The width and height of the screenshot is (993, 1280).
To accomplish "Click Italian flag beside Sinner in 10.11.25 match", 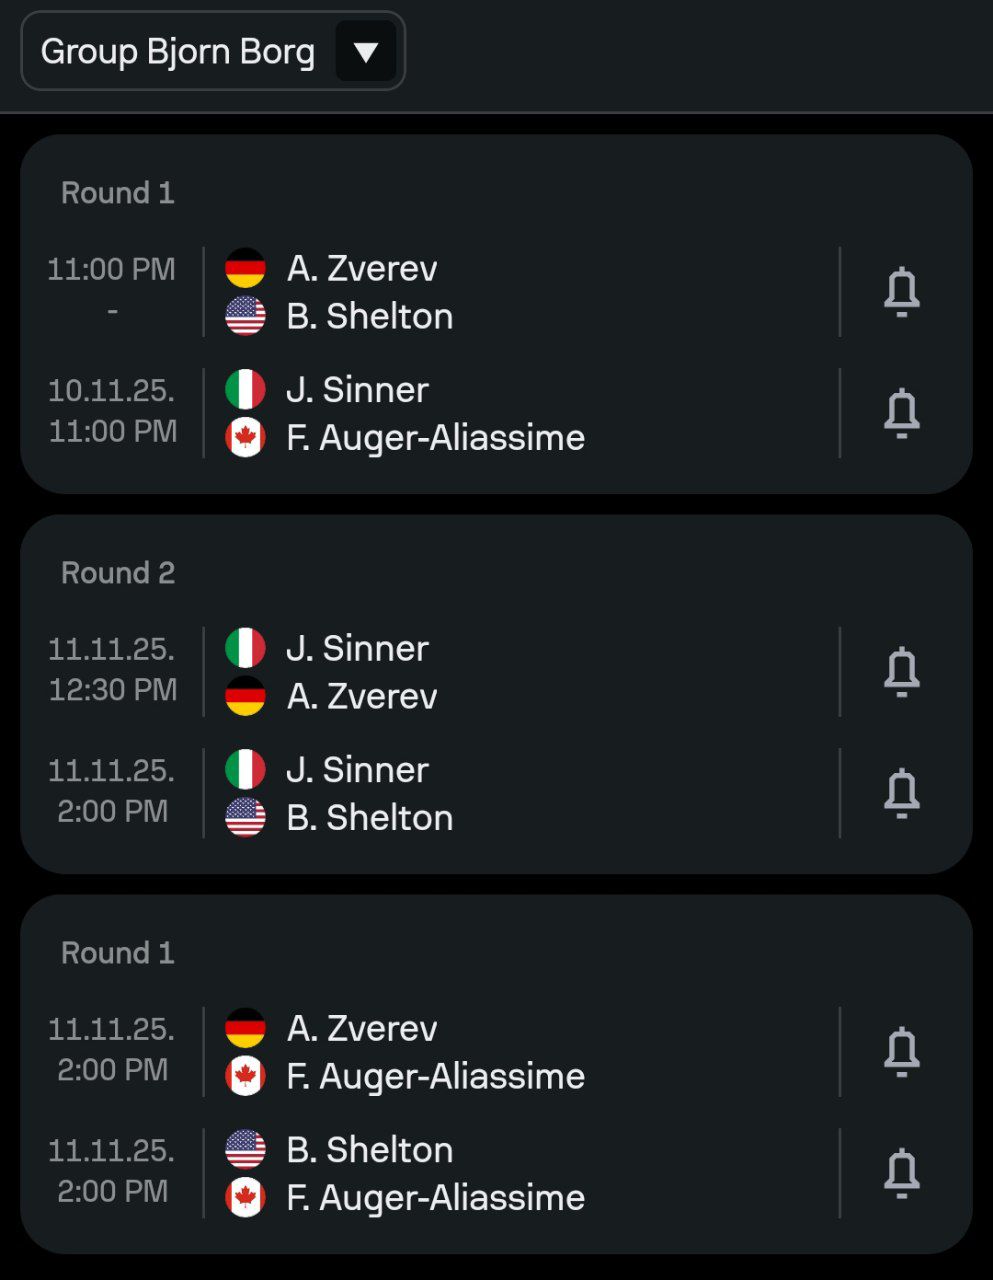I will pyautogui.click(x=245, y=389).
